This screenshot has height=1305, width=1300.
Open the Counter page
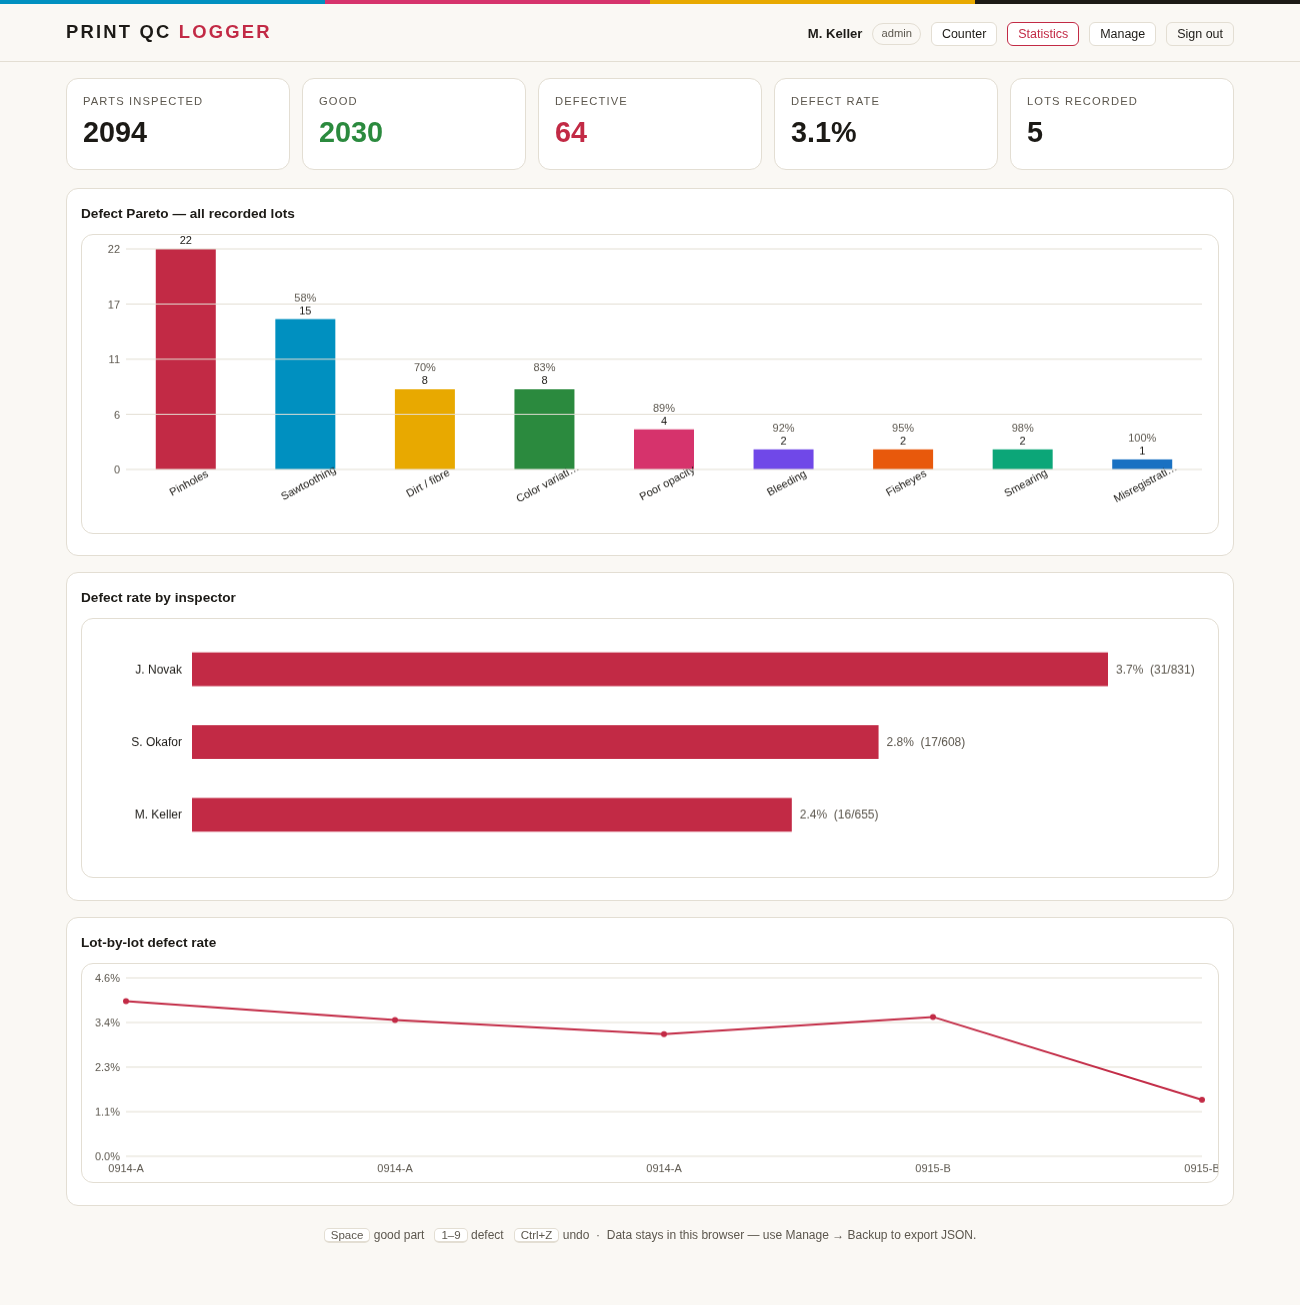(964, 34)
